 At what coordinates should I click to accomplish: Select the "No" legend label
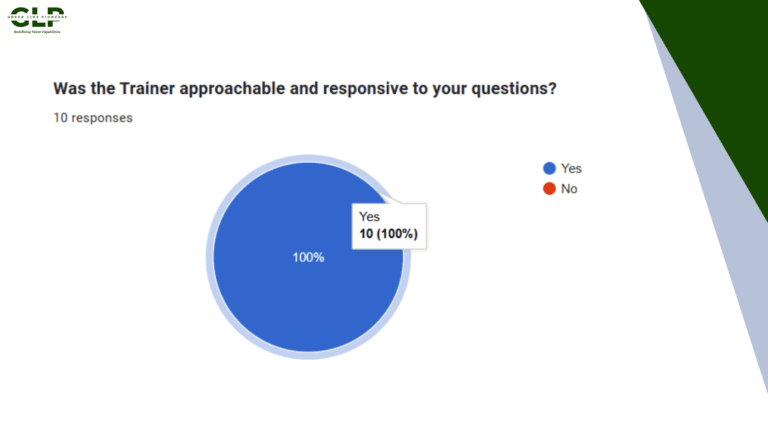[569, 188]
